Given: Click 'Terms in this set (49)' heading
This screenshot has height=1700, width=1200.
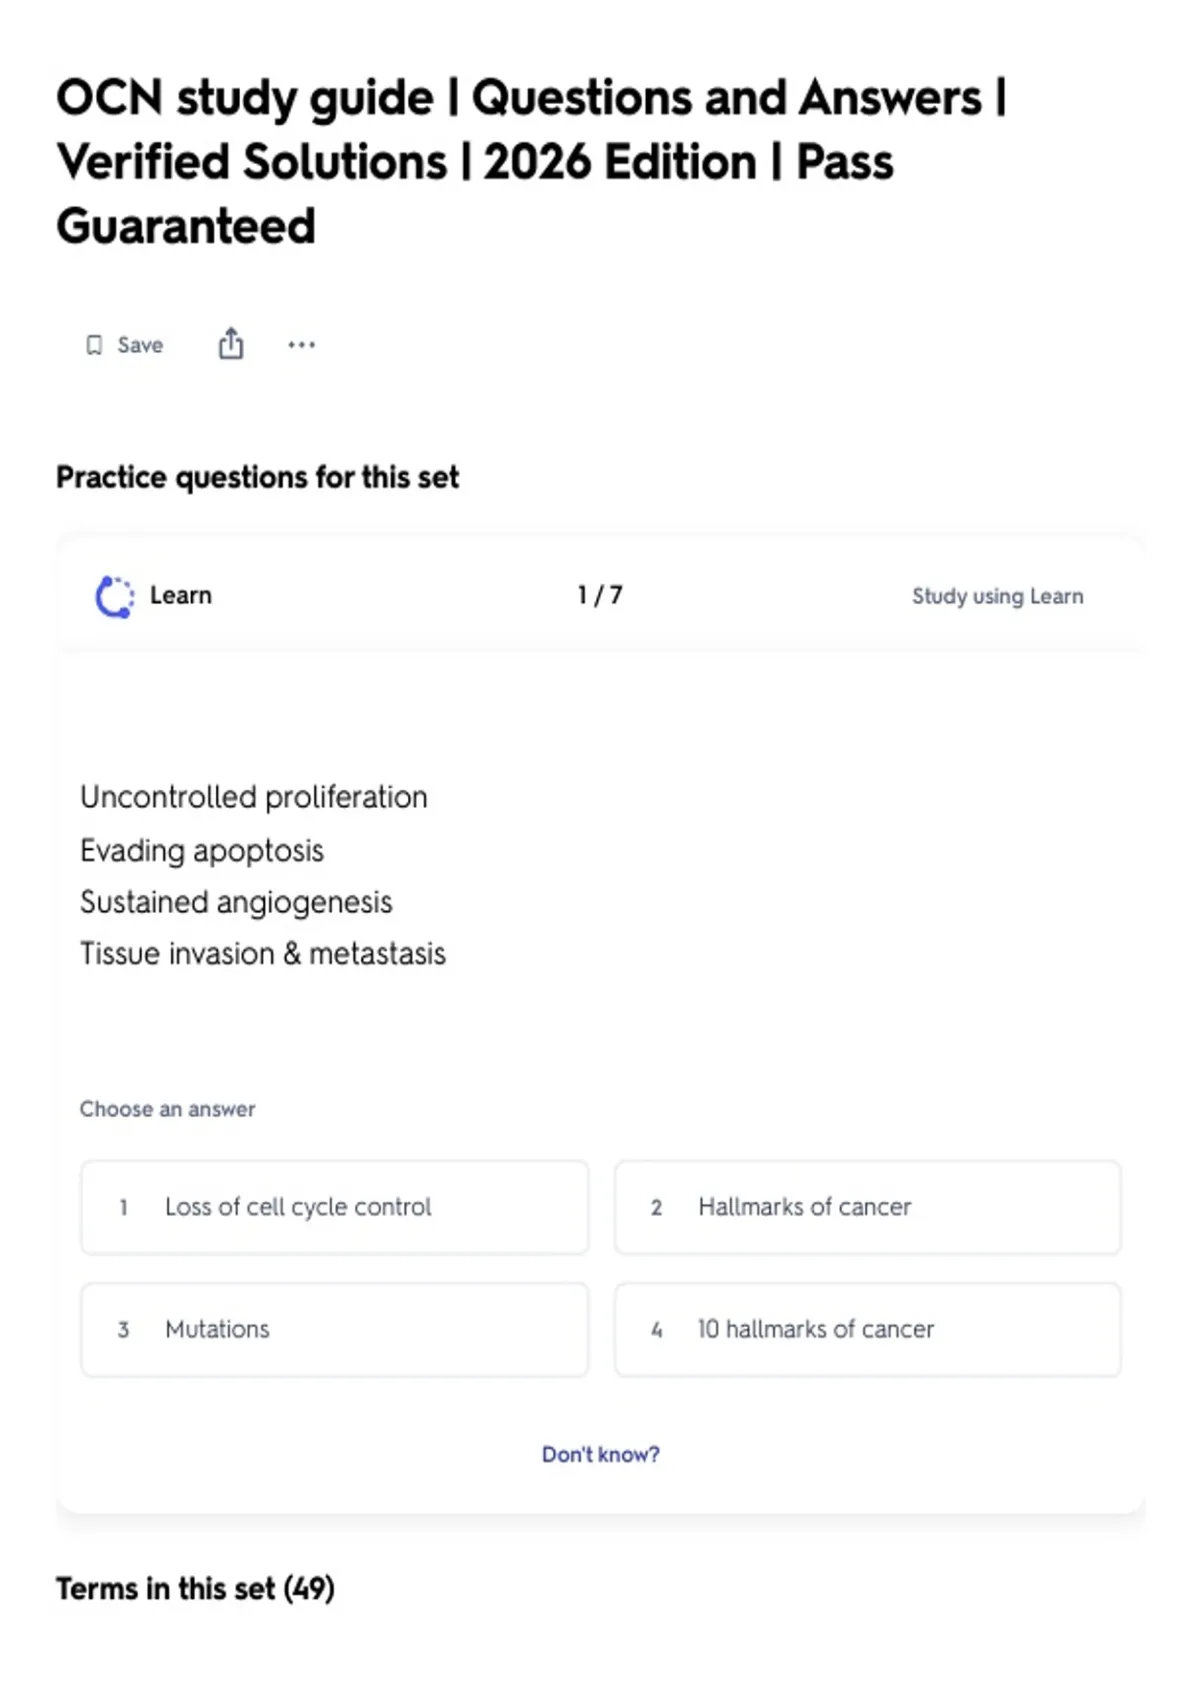Looking at the screenshot, I should (x=195, y=1588).
